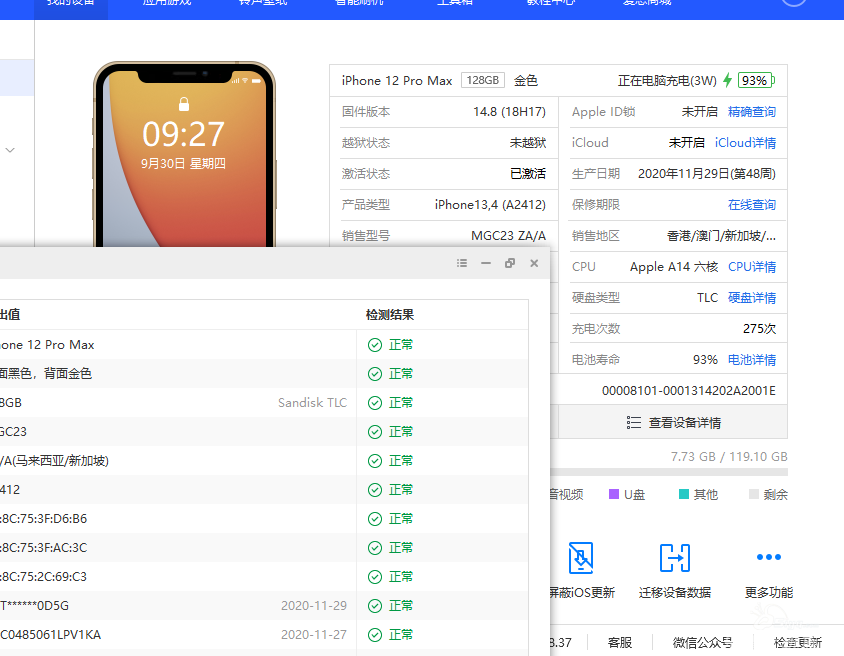The height and width of the screenshot is (656, 844).
Task: Minimize the detection report dialog
Action: 486,263
